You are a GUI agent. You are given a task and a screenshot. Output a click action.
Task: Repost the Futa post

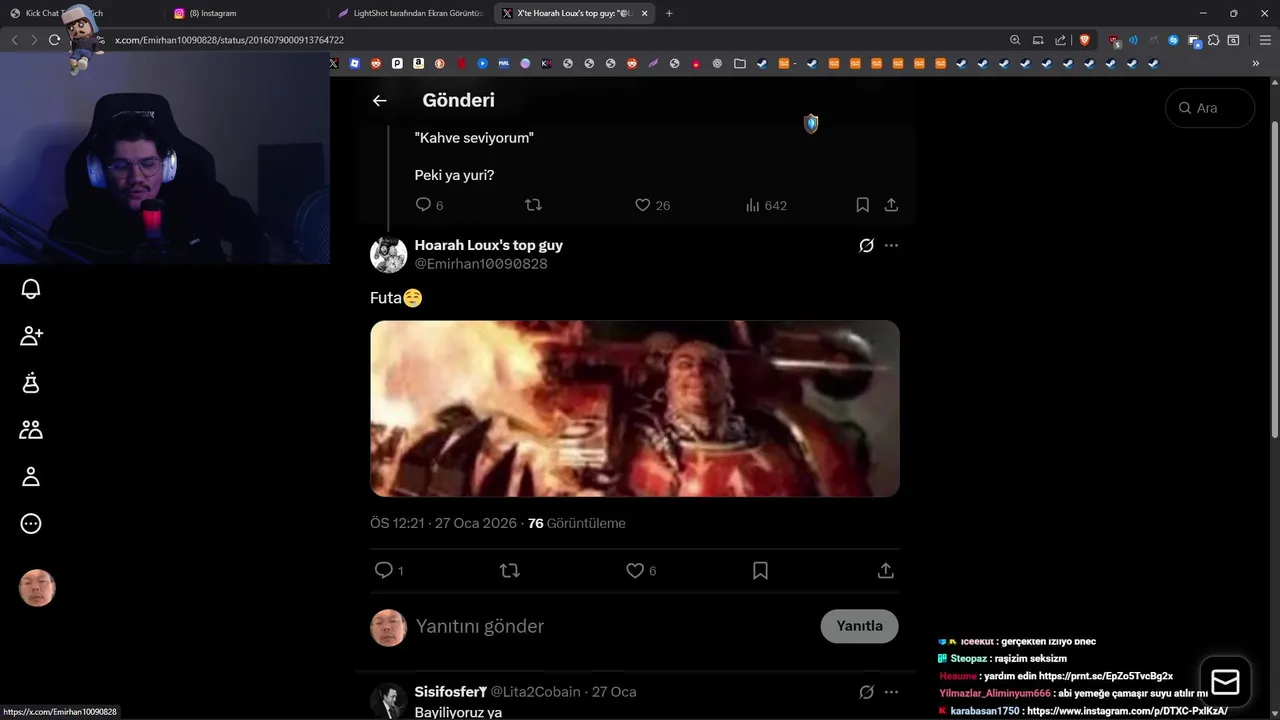coord(510,570)
